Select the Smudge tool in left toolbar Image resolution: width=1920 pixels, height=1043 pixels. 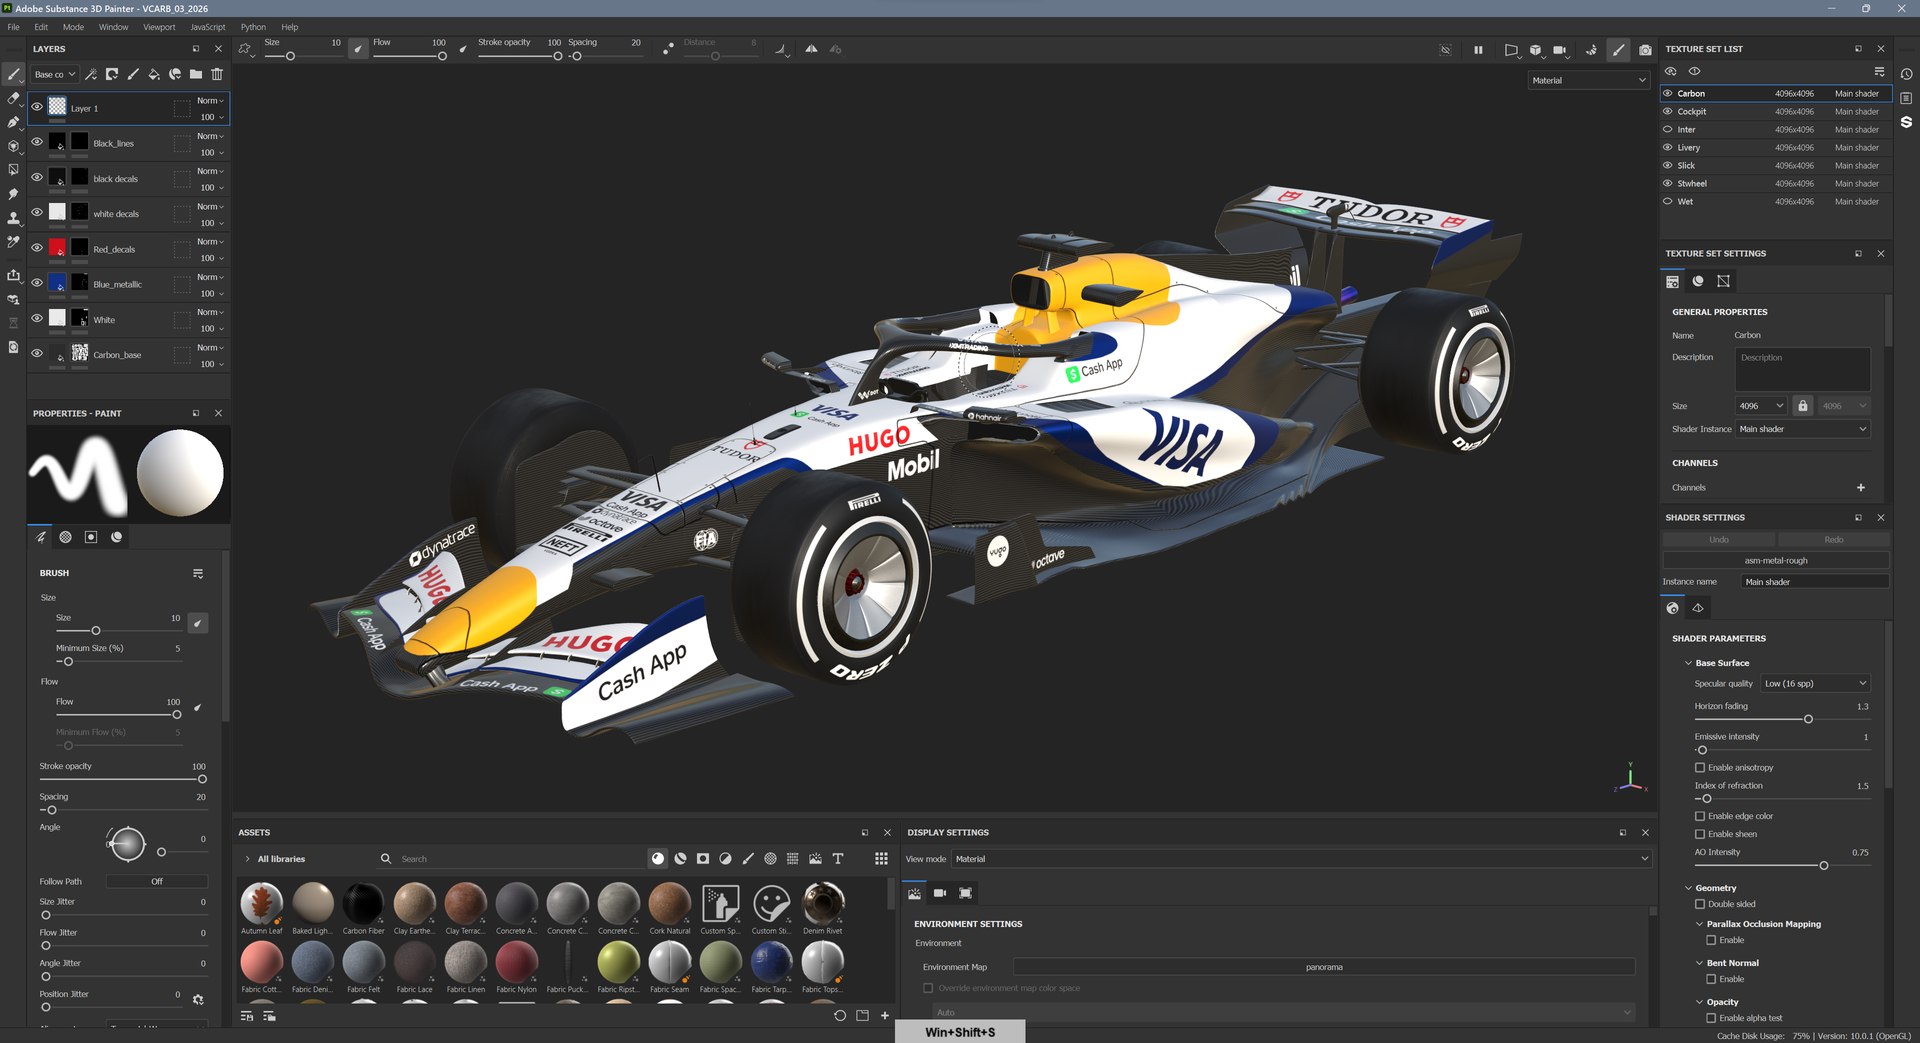tap(13, 194)
